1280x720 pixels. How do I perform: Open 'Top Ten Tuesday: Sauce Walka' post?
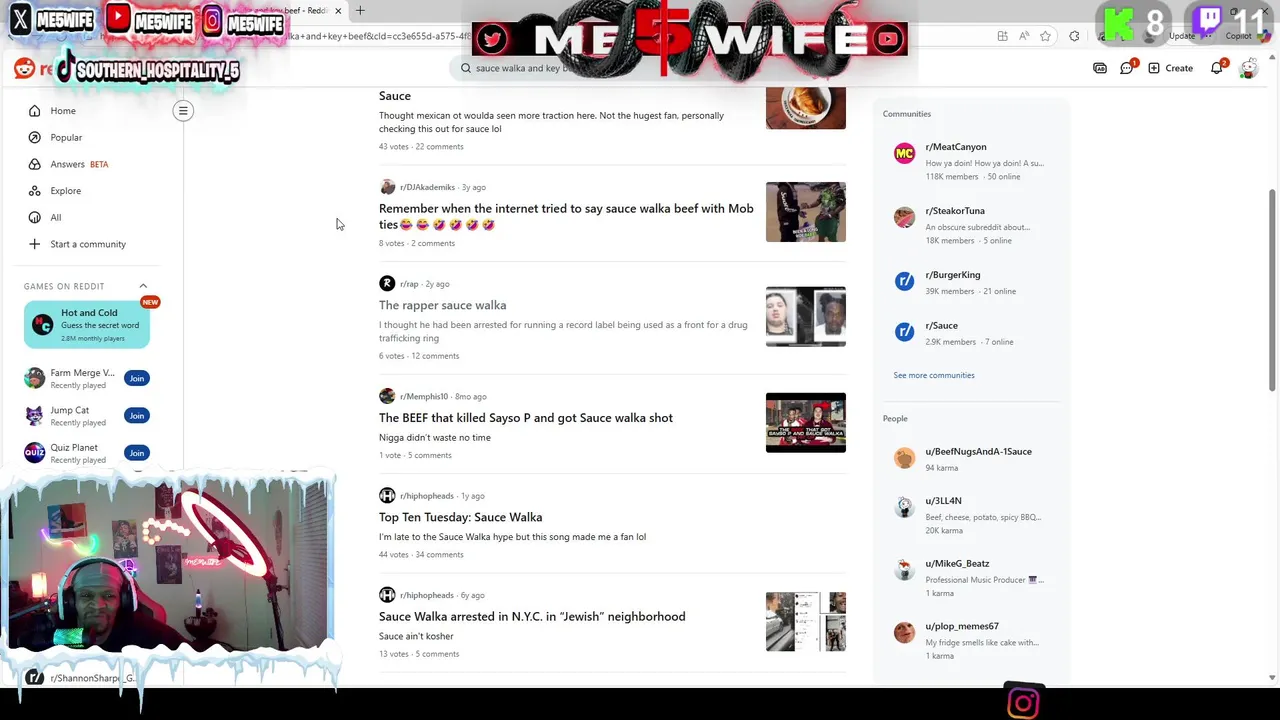click(x=460, y=517)
